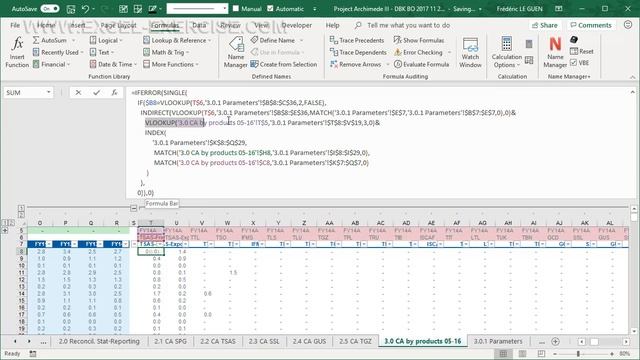Confirm formula with the checkmark button
Image resolution: width=640 pixels, height=360 pixels.
click(96, 93)
